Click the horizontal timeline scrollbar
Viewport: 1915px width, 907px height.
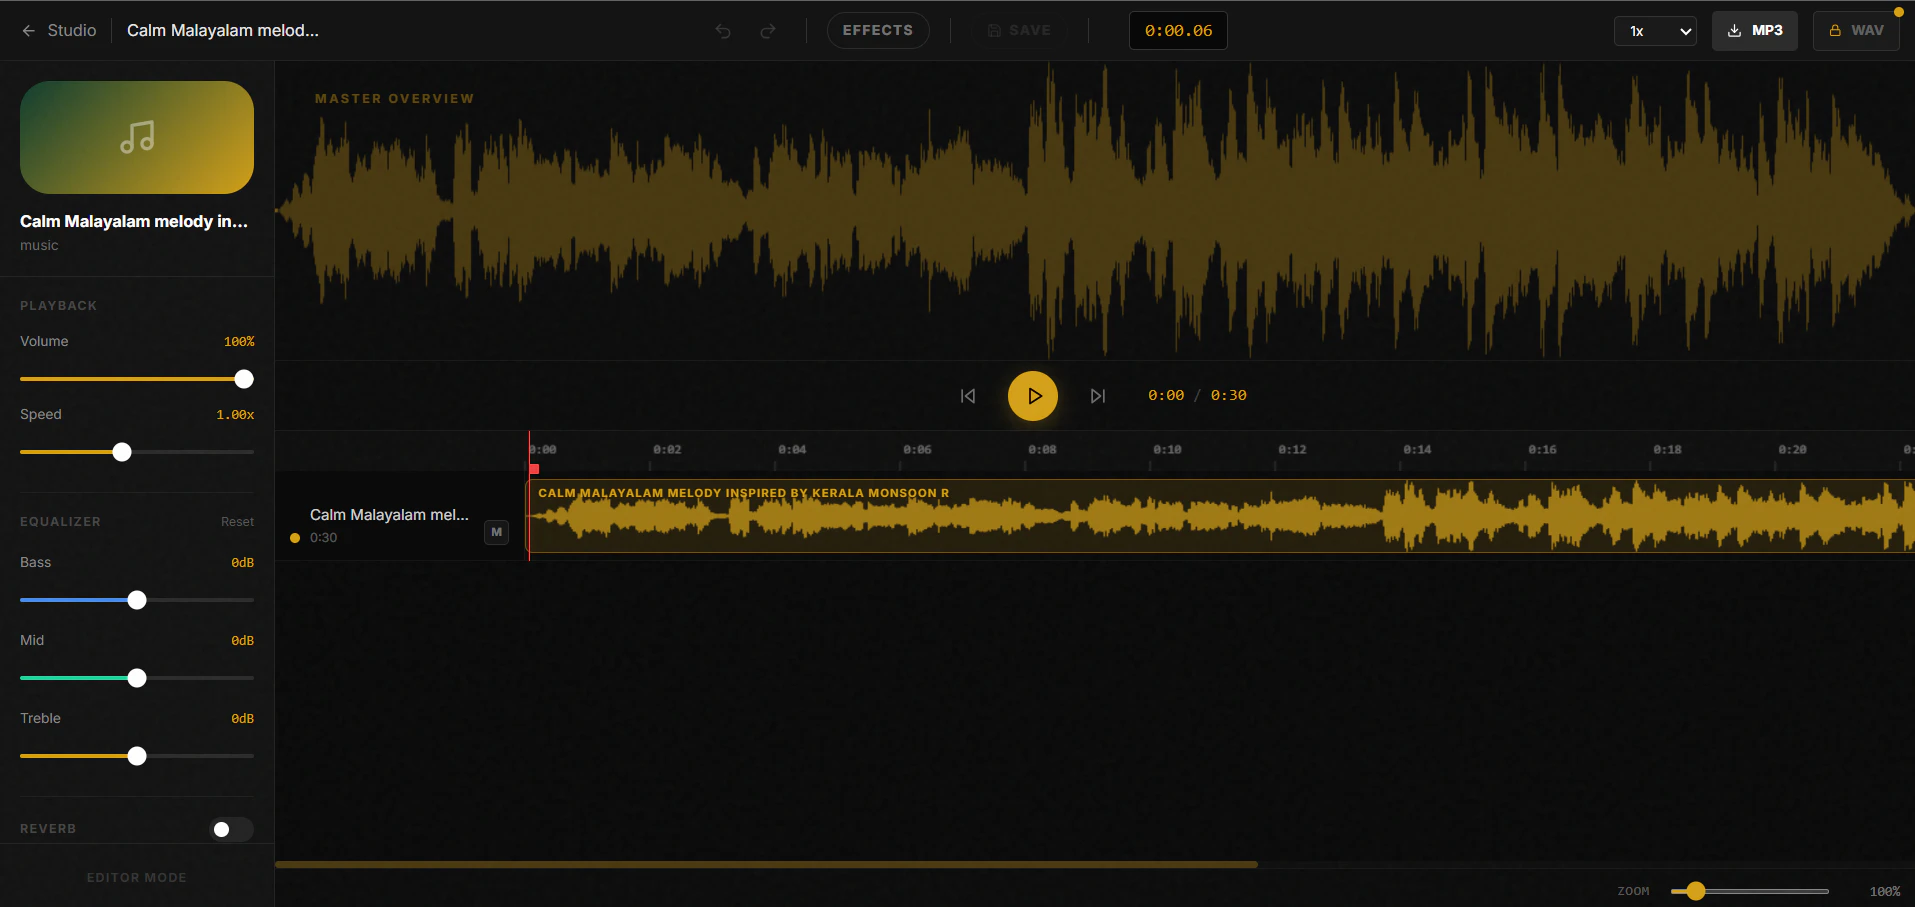[766, 864]
